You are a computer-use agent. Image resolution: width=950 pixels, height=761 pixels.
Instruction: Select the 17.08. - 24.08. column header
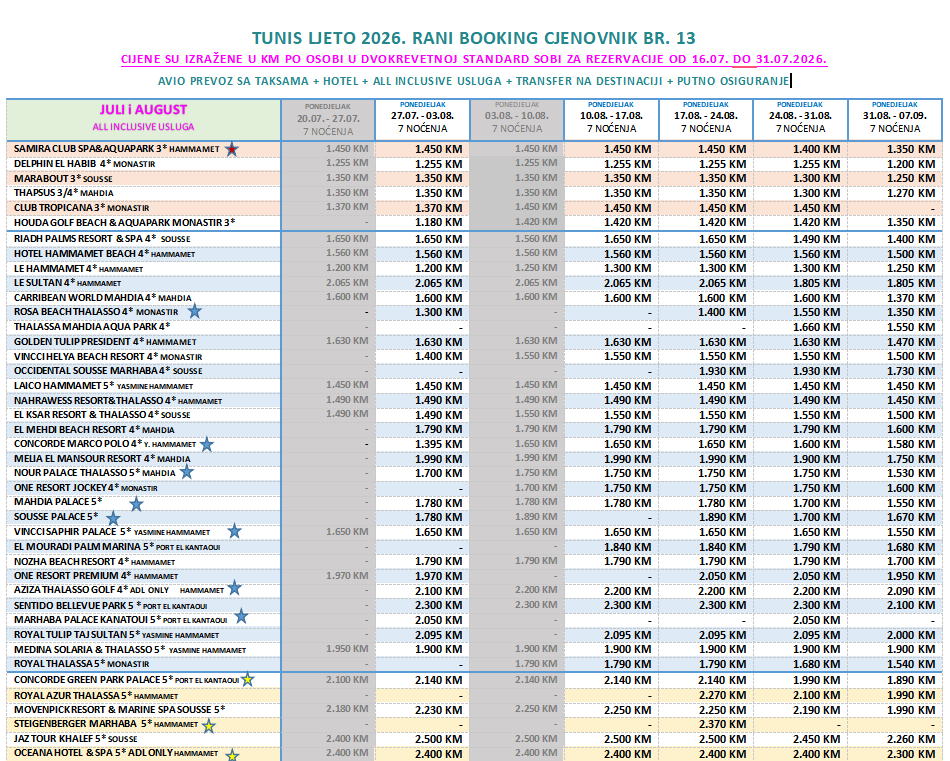pyautogui.click(x=706, y=120)
